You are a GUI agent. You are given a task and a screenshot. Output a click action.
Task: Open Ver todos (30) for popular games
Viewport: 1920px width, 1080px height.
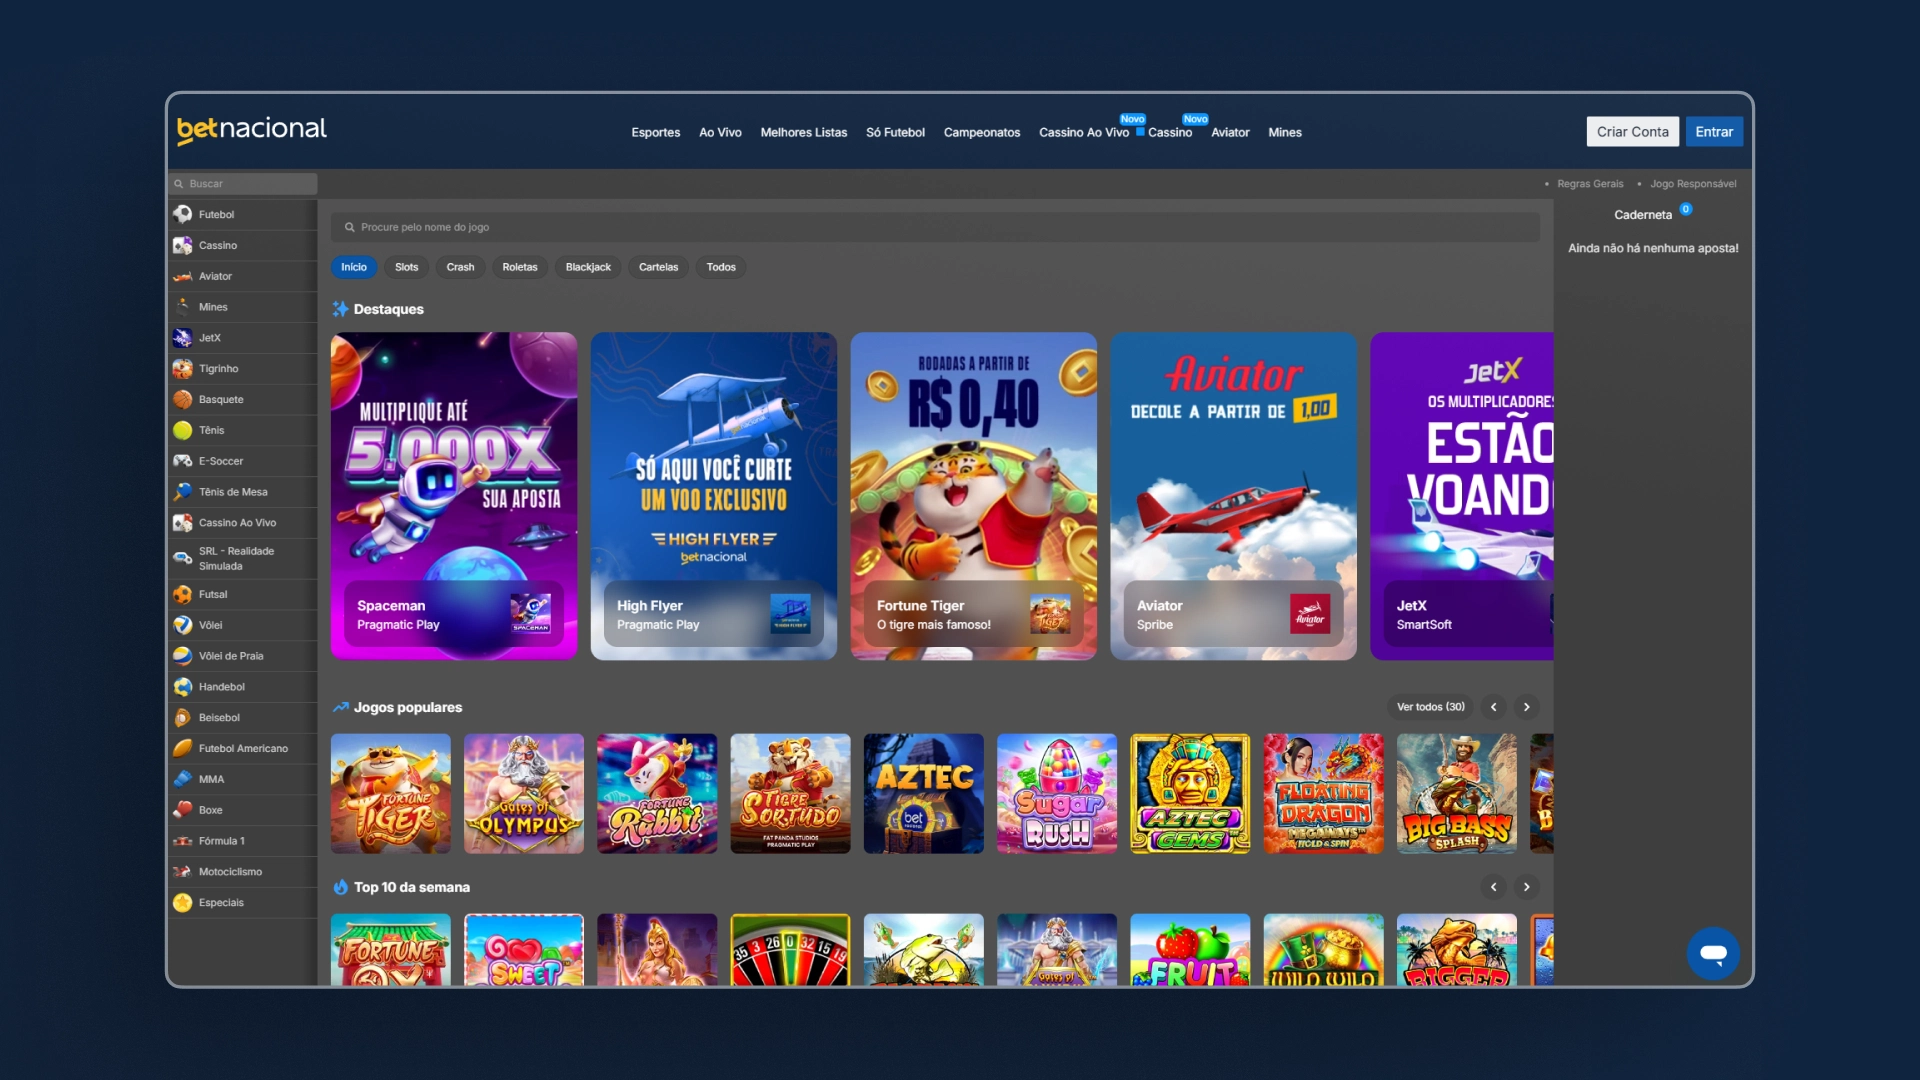(1430, 707)
